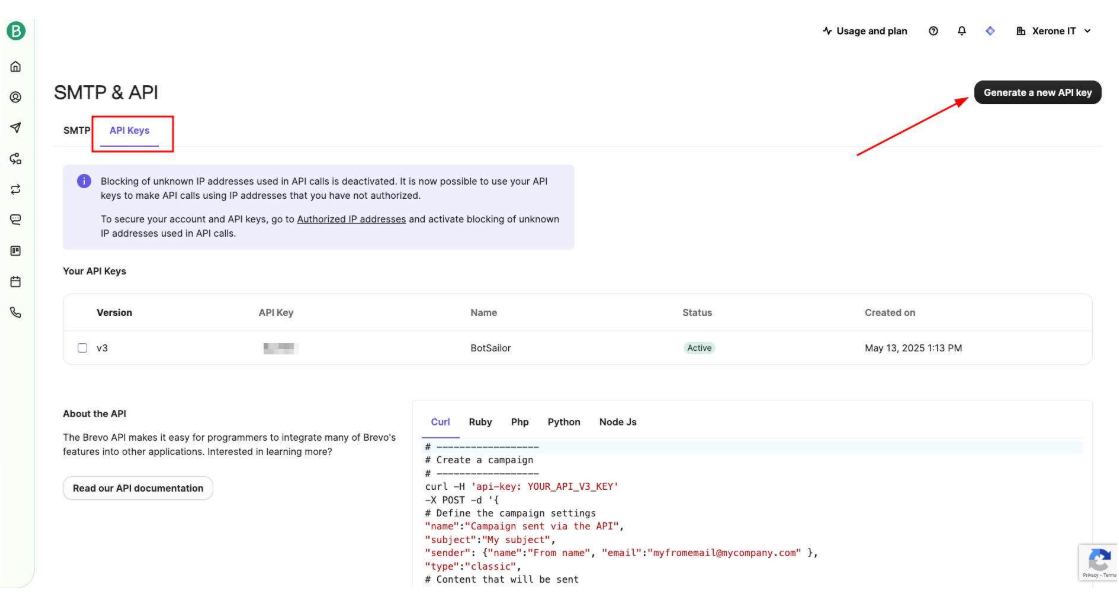
Task: Click the May 13, 2025 1:13 PM date
Action: click(x=913, y=348)
